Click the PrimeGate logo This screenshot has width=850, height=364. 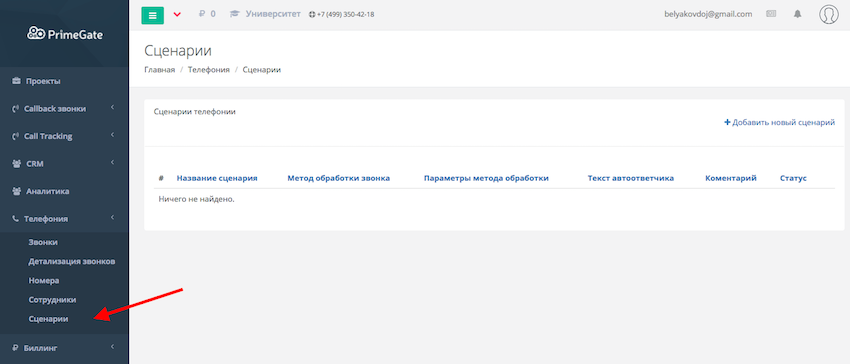point(65,34)
